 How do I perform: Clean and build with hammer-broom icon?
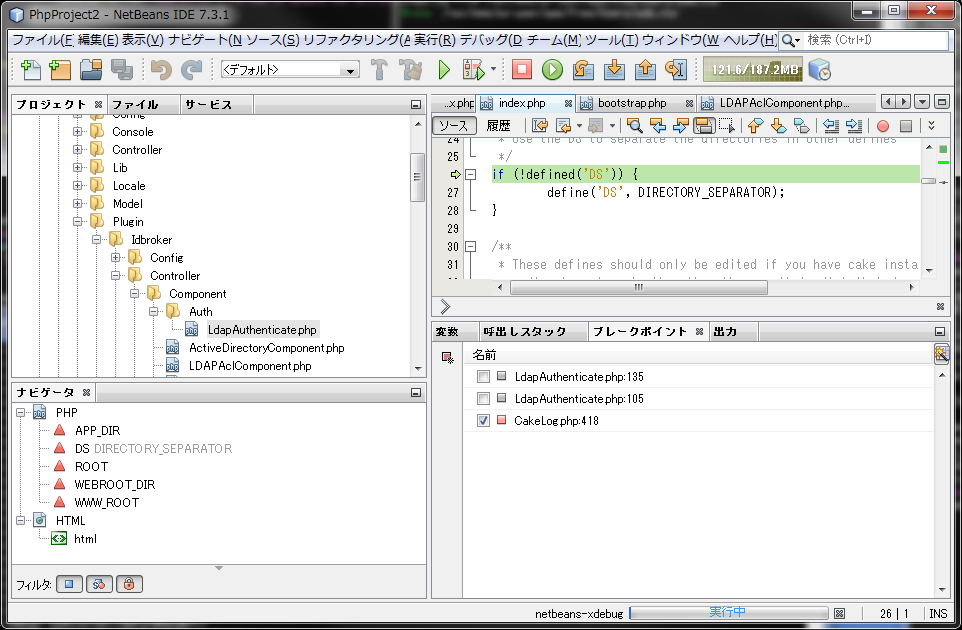tap(410, 69)
